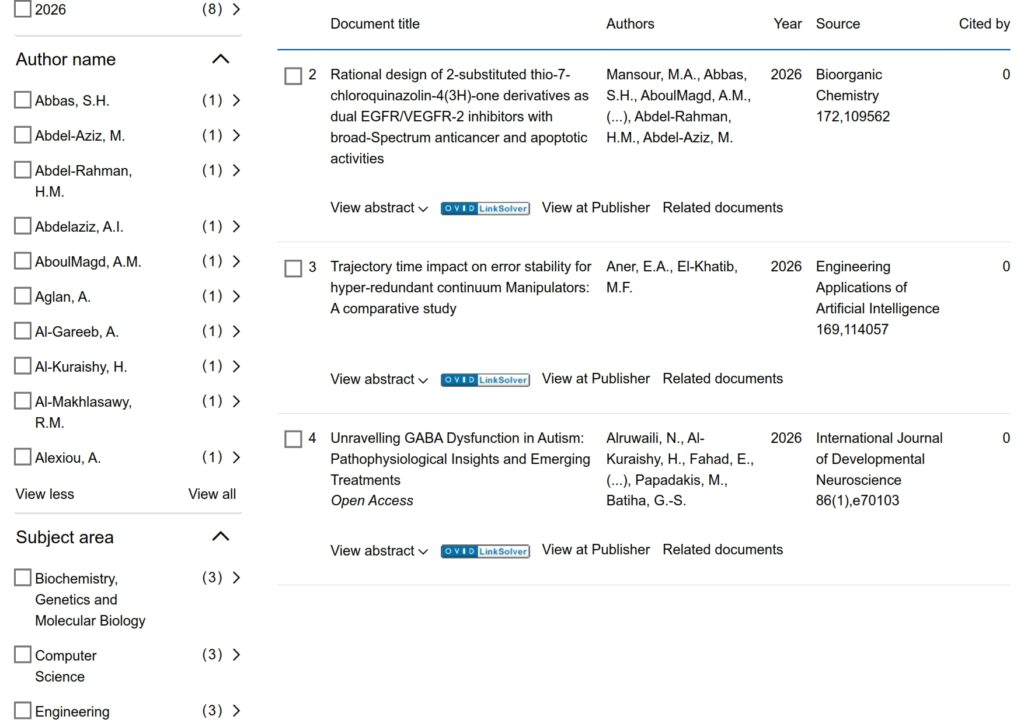Screen dimensions: 1024x723
Task: Tick the Abdel-Aziz, M. author checkbox
Action: point(23,135)
